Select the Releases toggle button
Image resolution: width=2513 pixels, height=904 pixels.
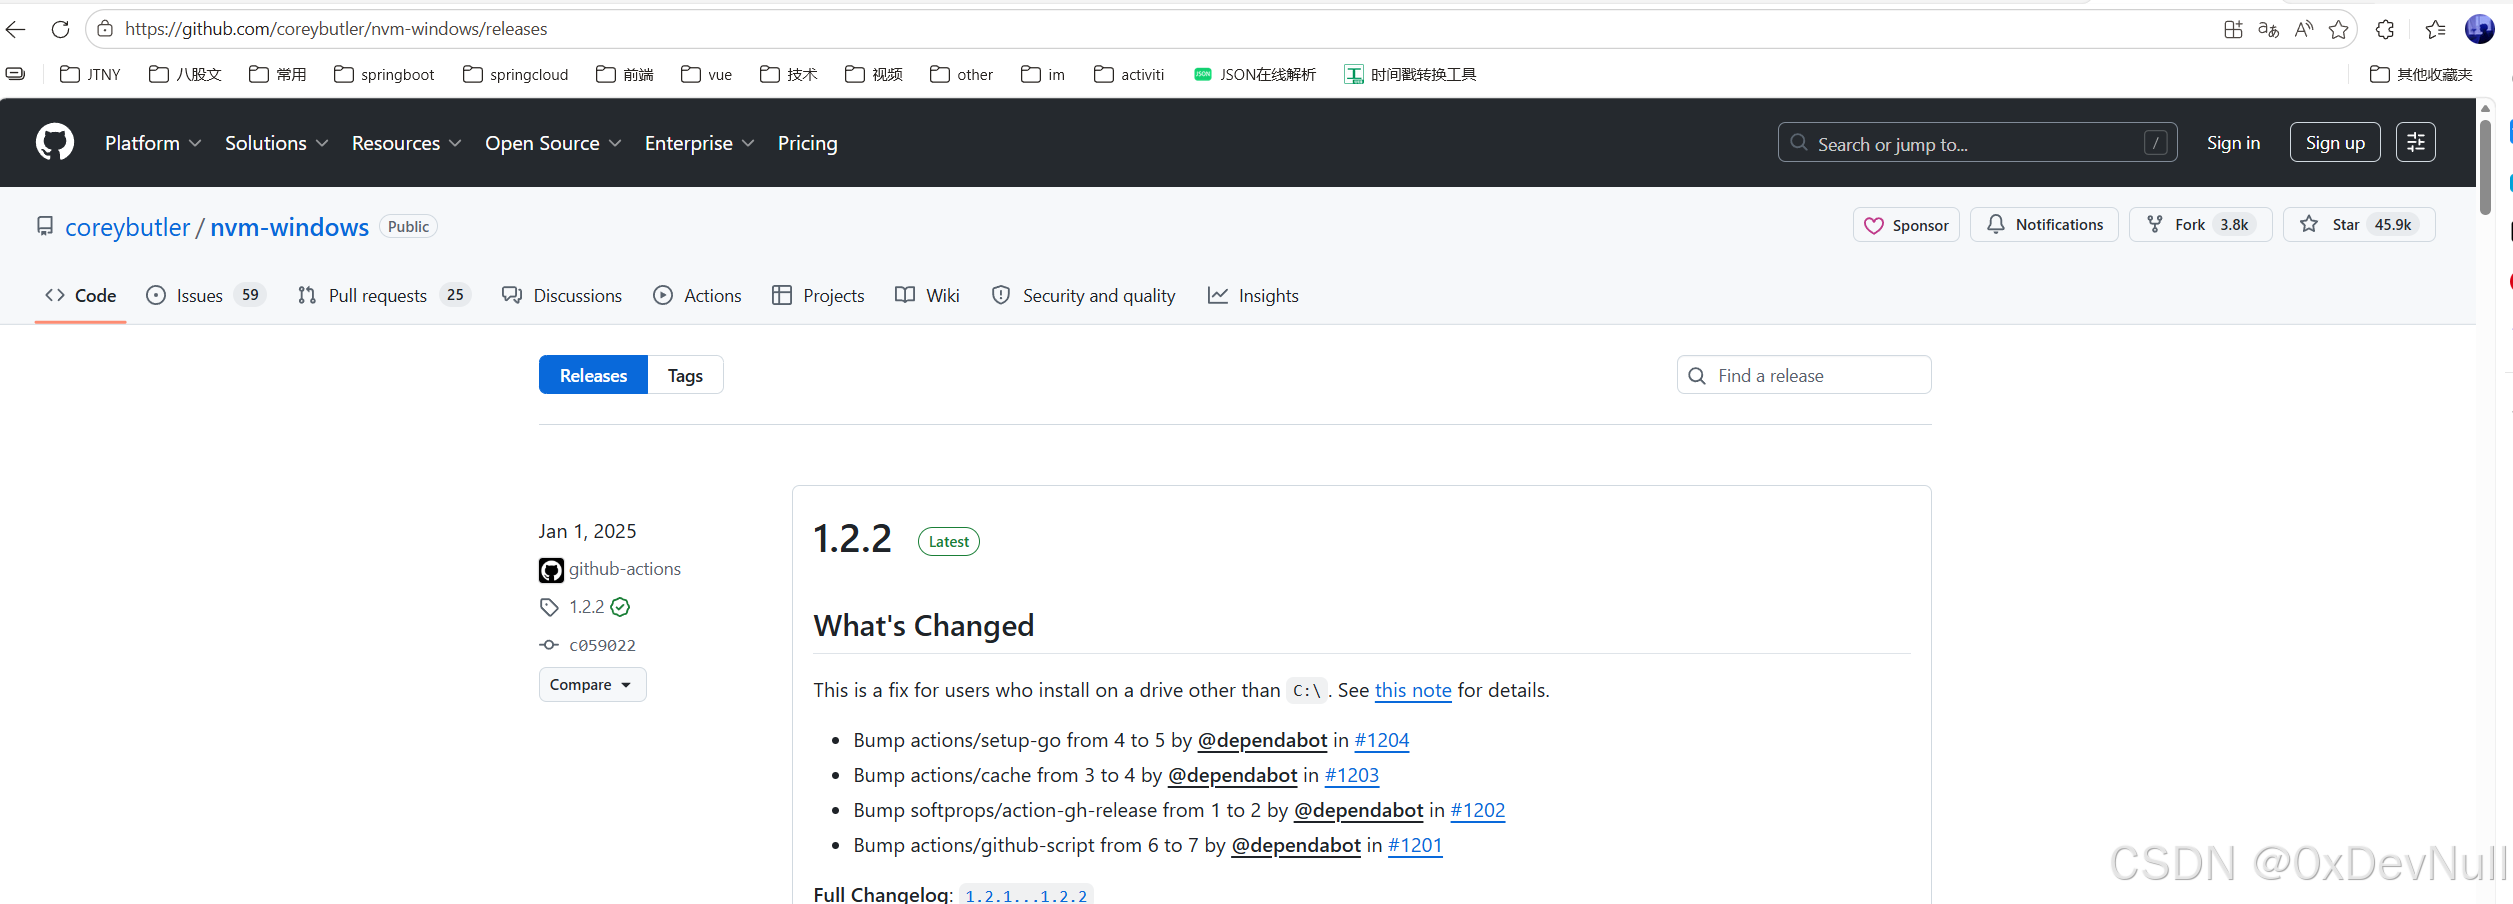593,375
